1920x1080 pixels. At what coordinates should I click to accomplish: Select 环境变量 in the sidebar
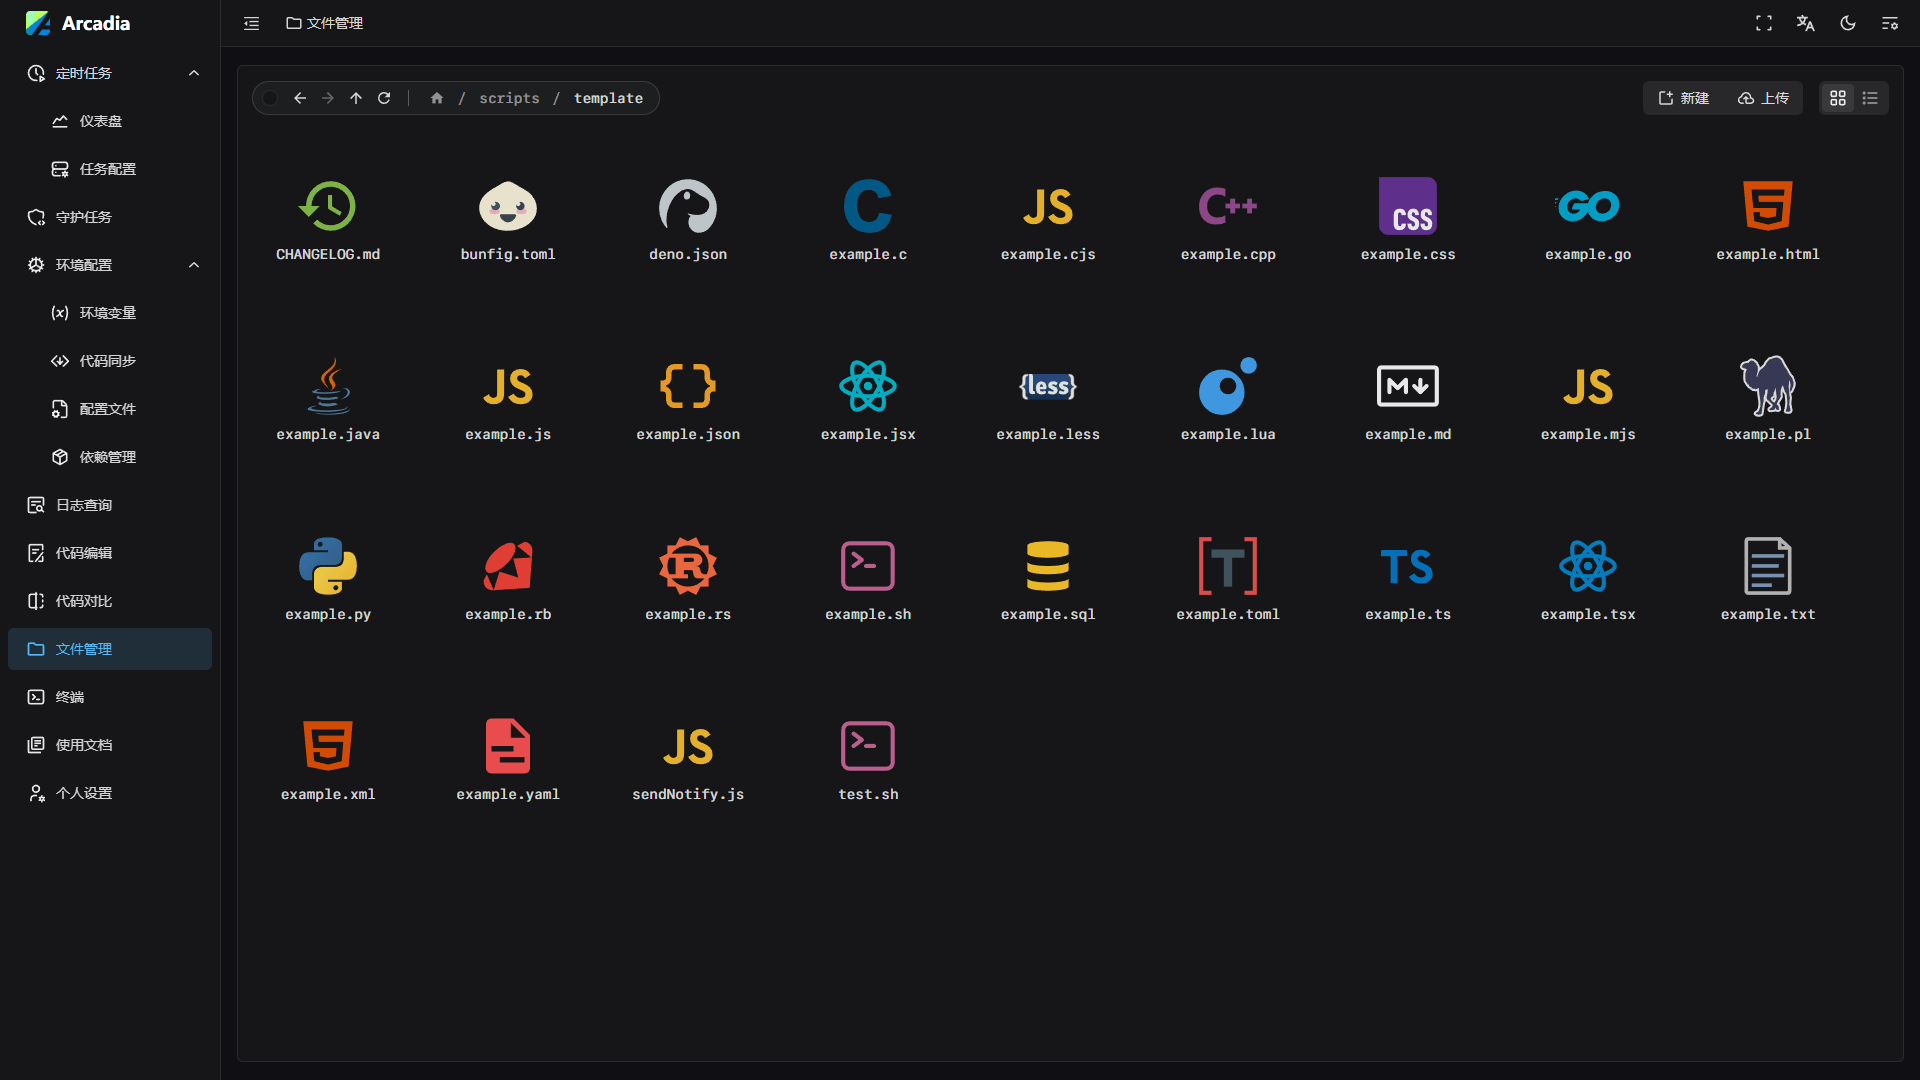pos(110,313)
